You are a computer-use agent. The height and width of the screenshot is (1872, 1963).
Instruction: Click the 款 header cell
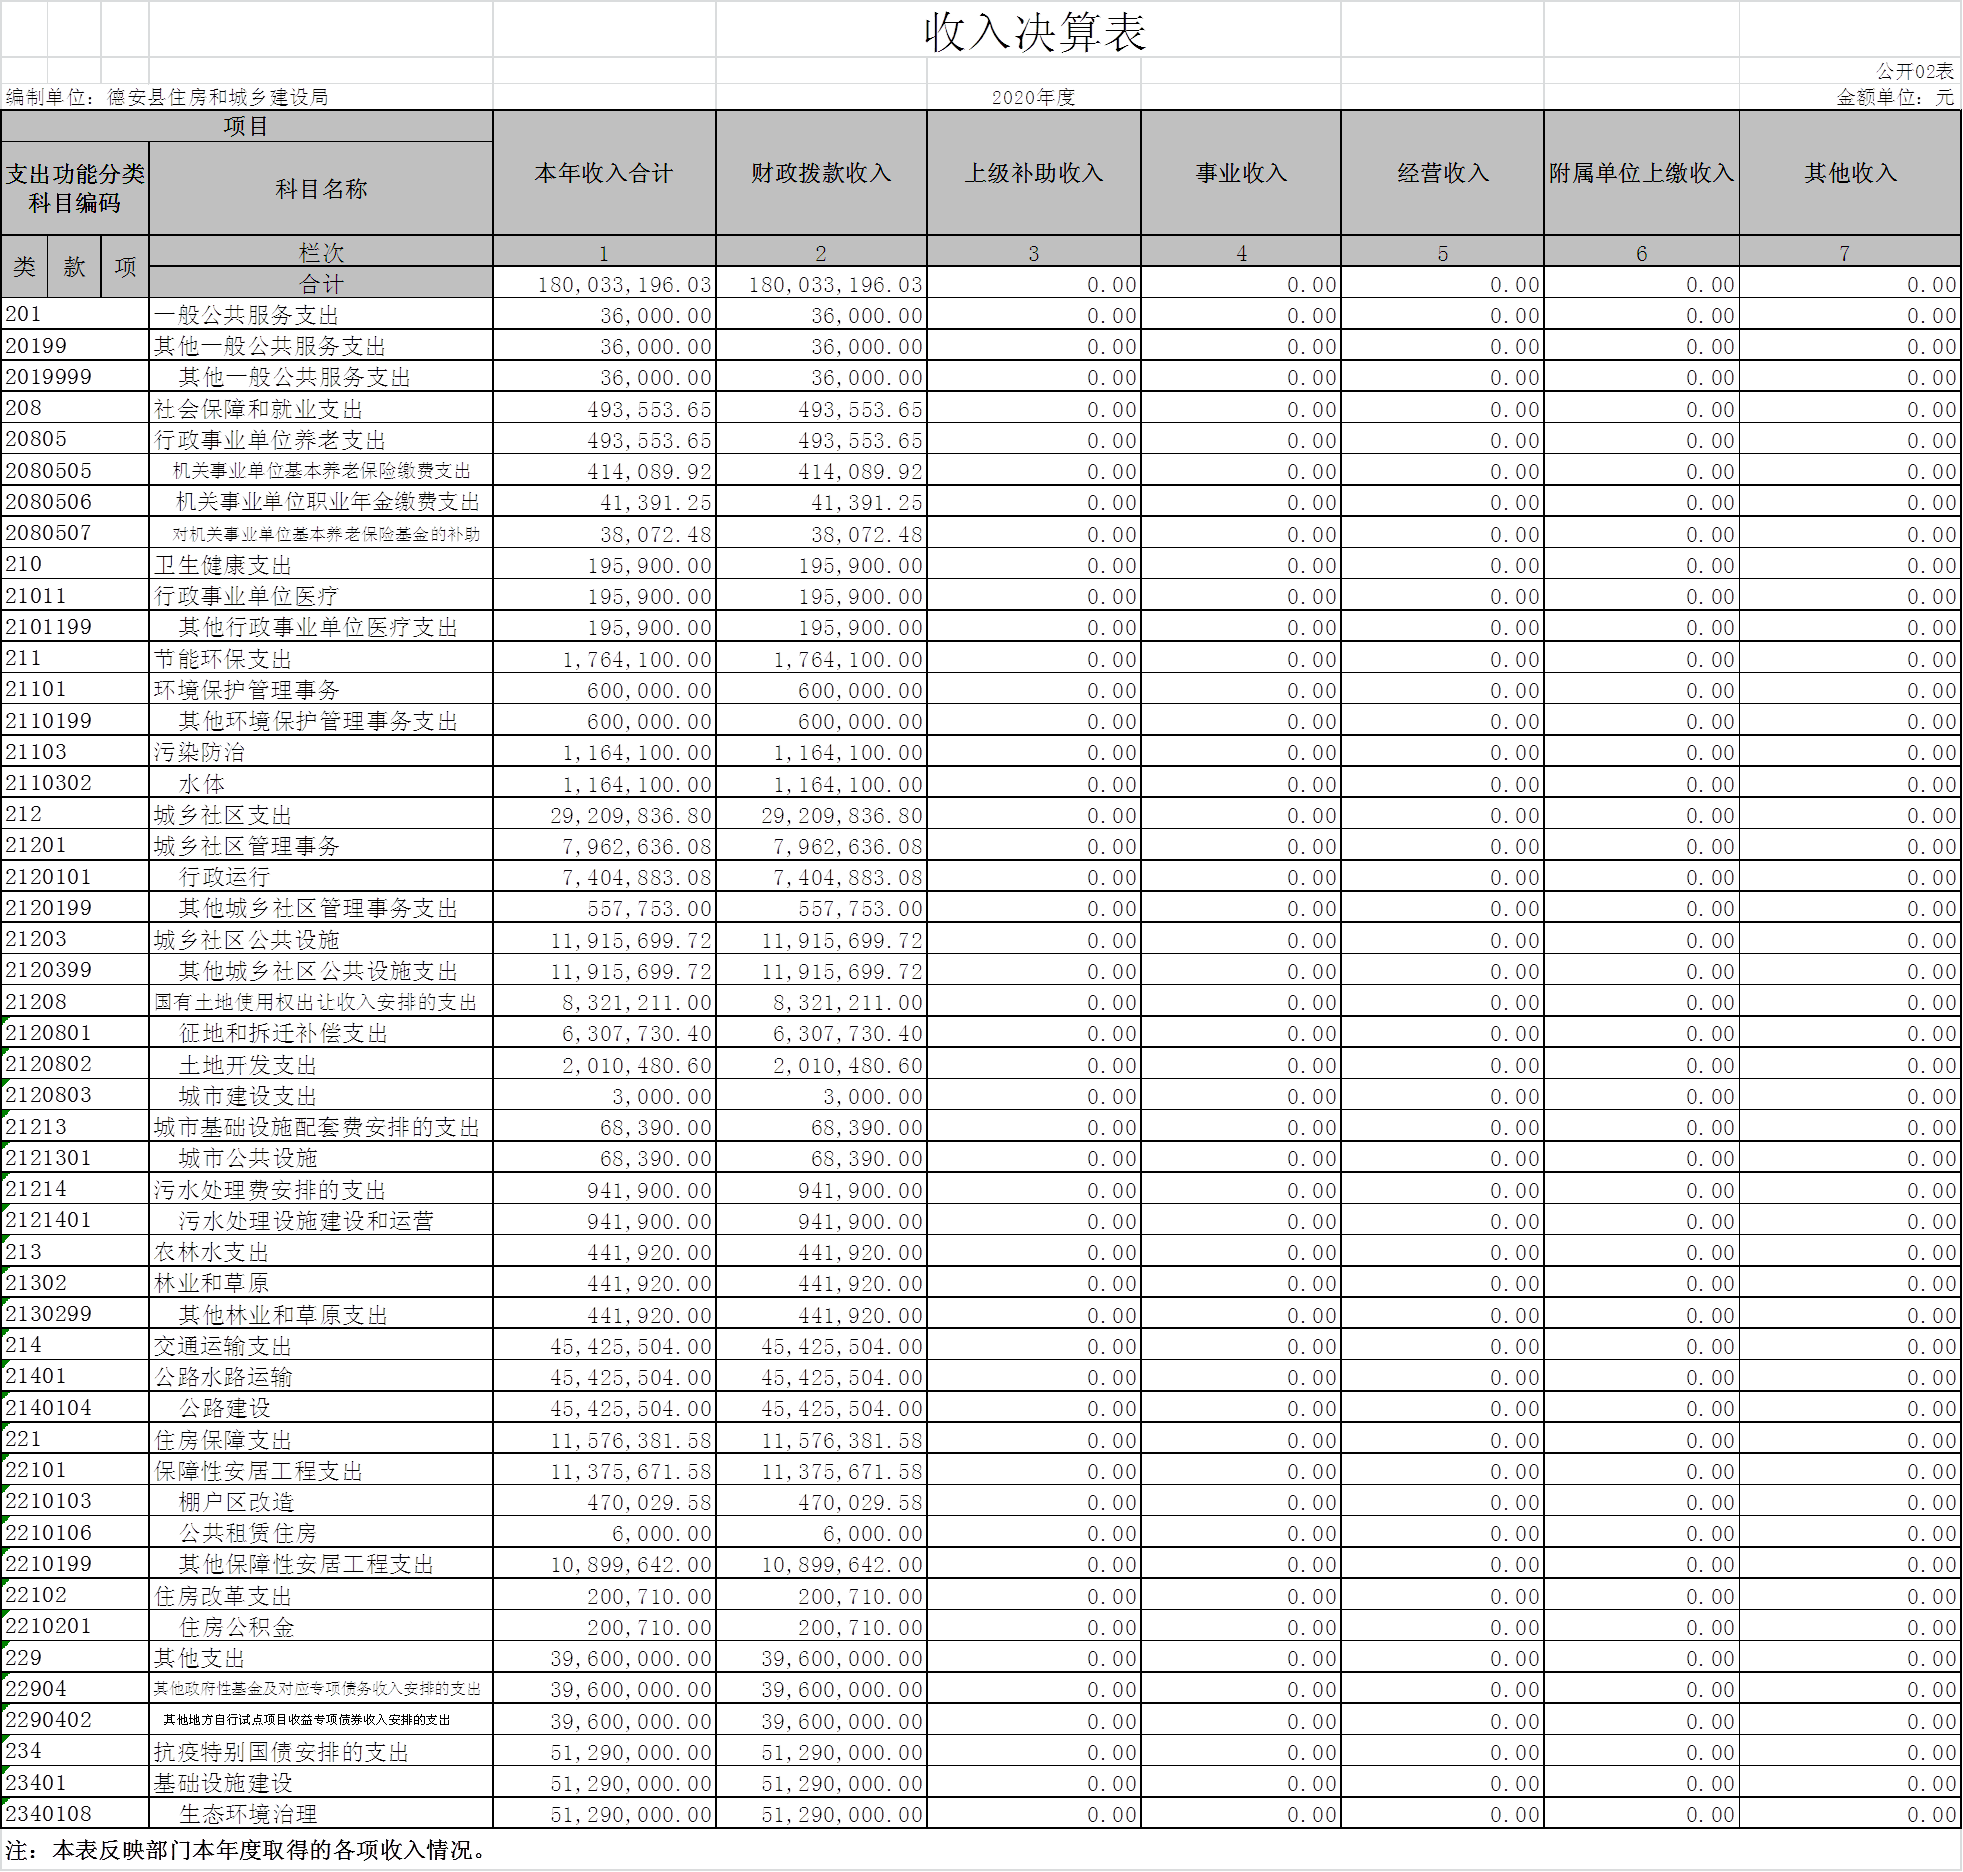pos(75,267)
